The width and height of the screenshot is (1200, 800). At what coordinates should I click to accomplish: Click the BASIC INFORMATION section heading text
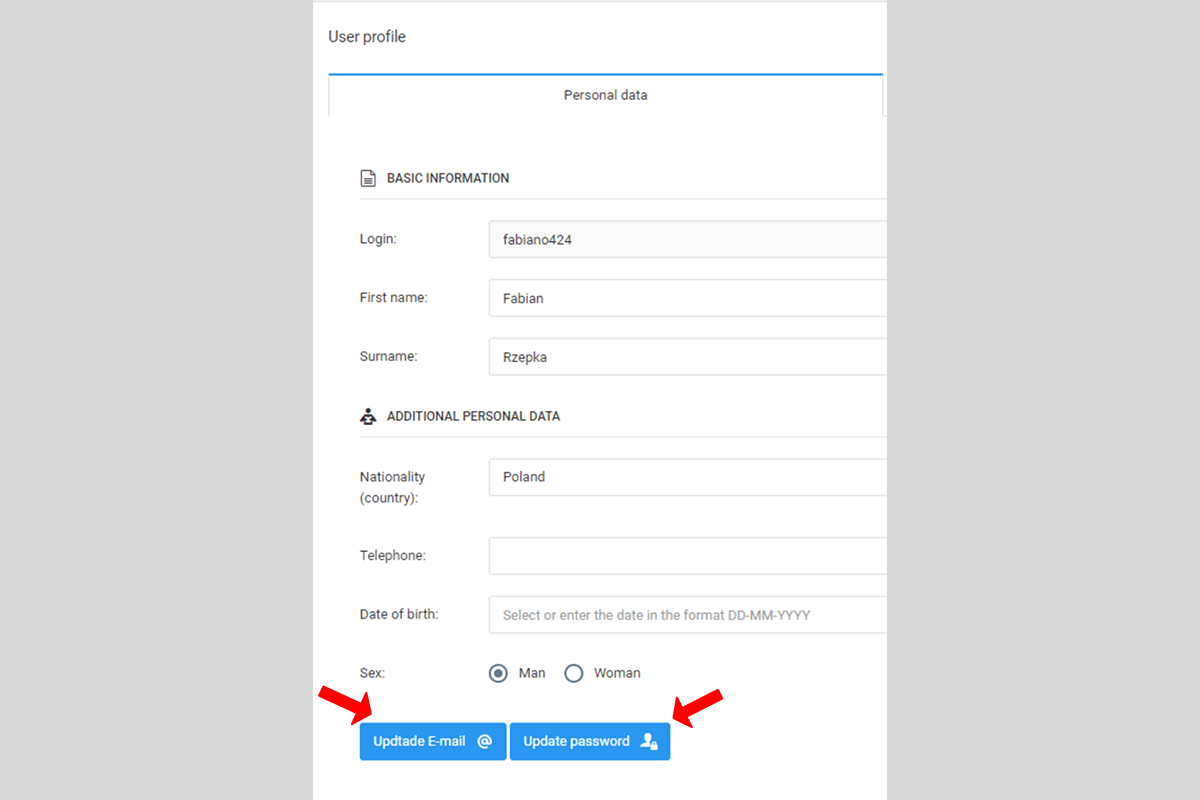click(448, 179)
